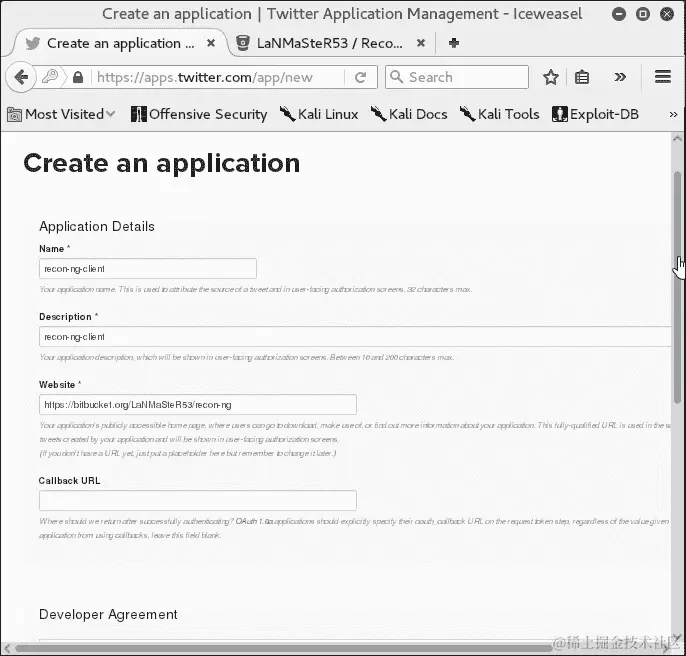Open a new tab with the plus icon
Viewport: 686px width, 656px height.
point(454,43)
